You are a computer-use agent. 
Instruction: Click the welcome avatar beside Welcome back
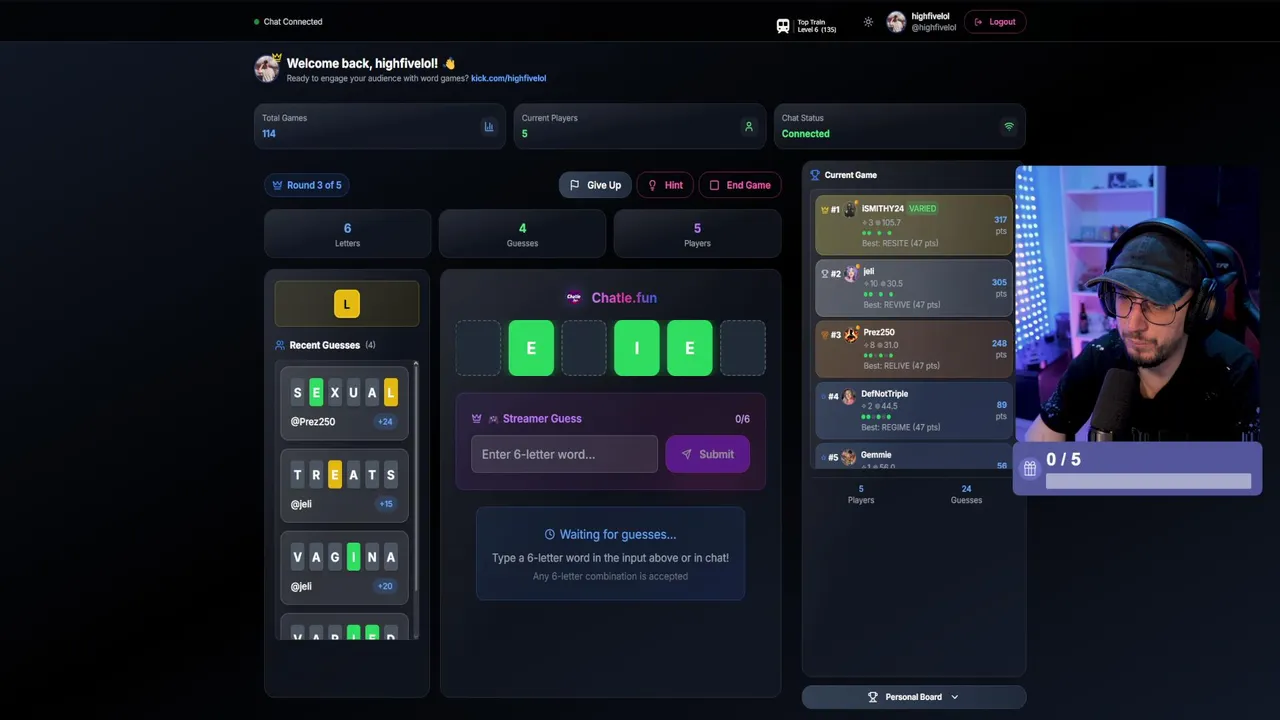[267, 68]
